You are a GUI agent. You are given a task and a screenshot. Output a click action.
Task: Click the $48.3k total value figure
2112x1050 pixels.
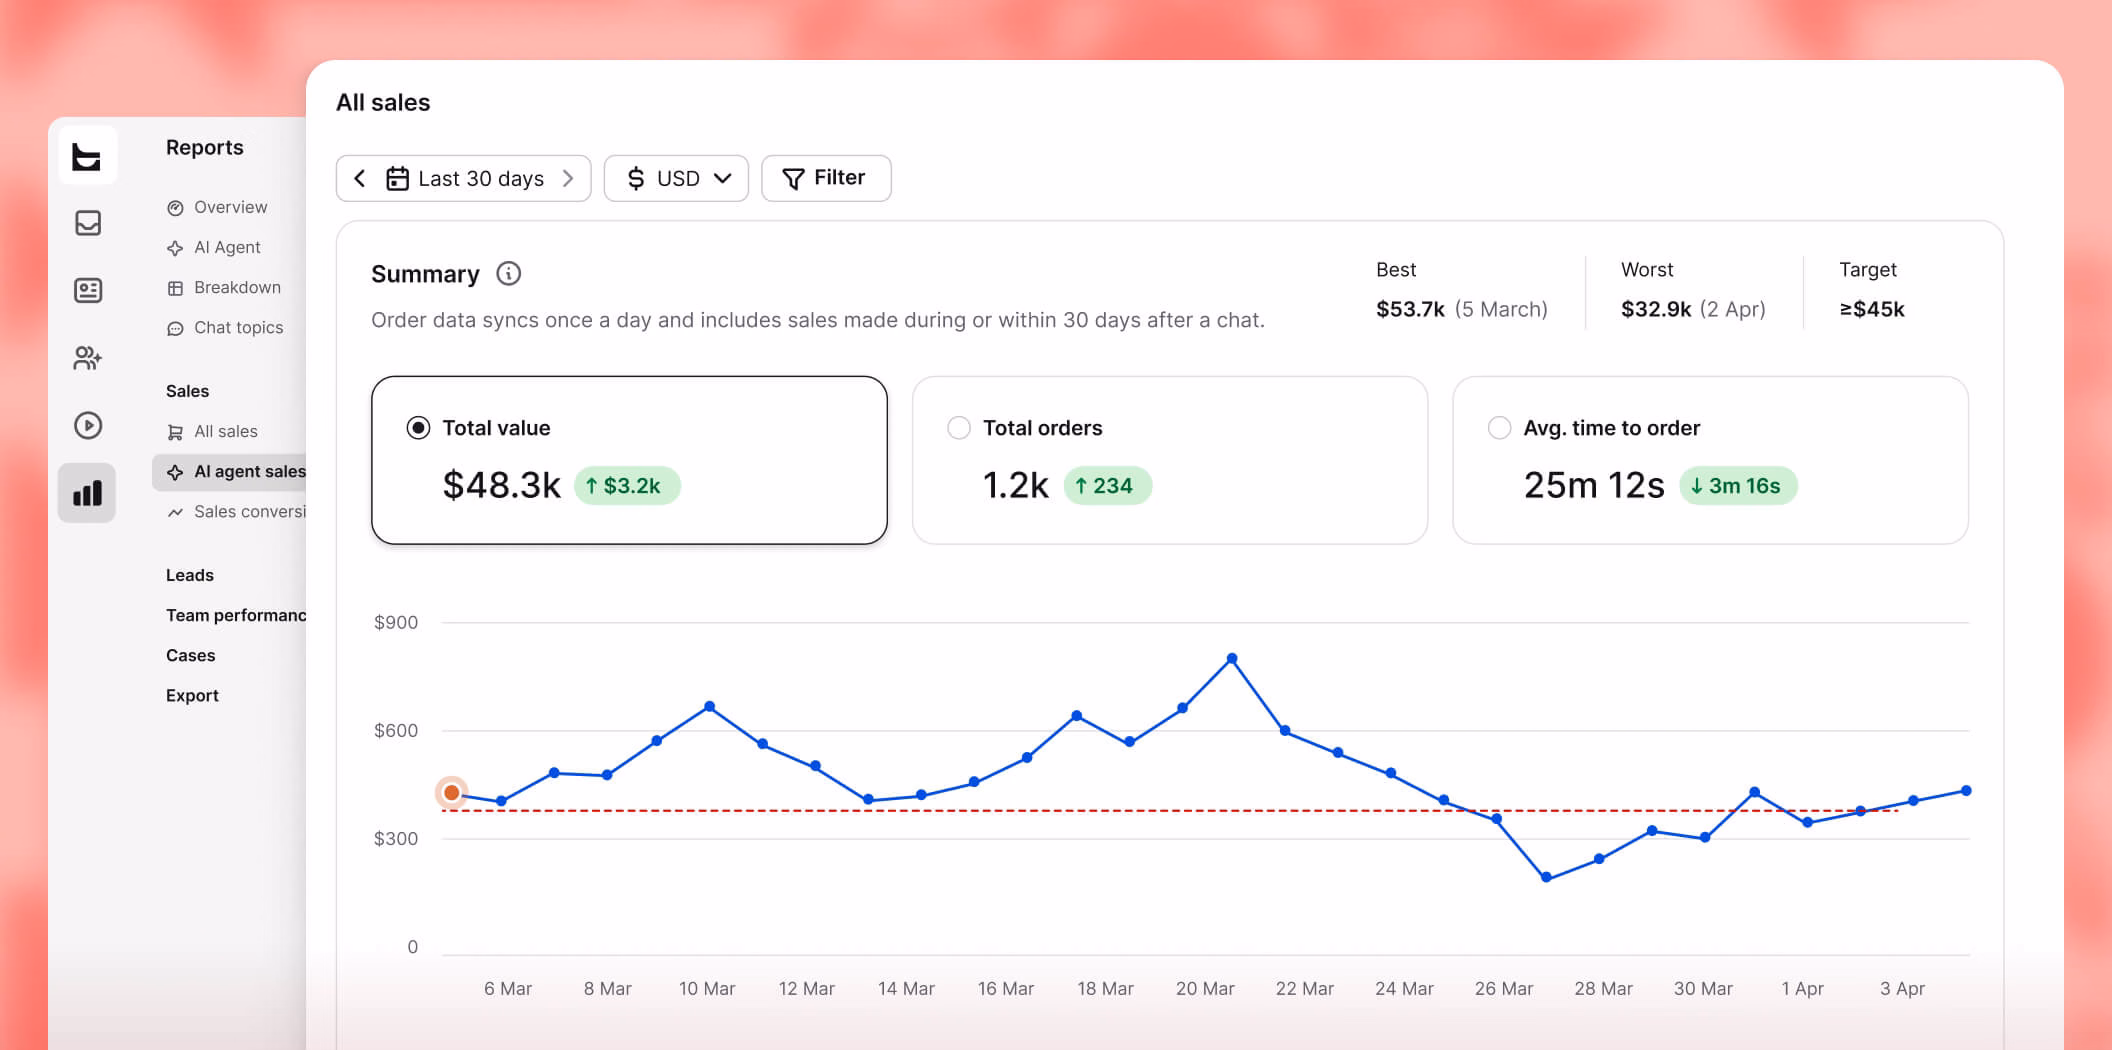[502, 485]
